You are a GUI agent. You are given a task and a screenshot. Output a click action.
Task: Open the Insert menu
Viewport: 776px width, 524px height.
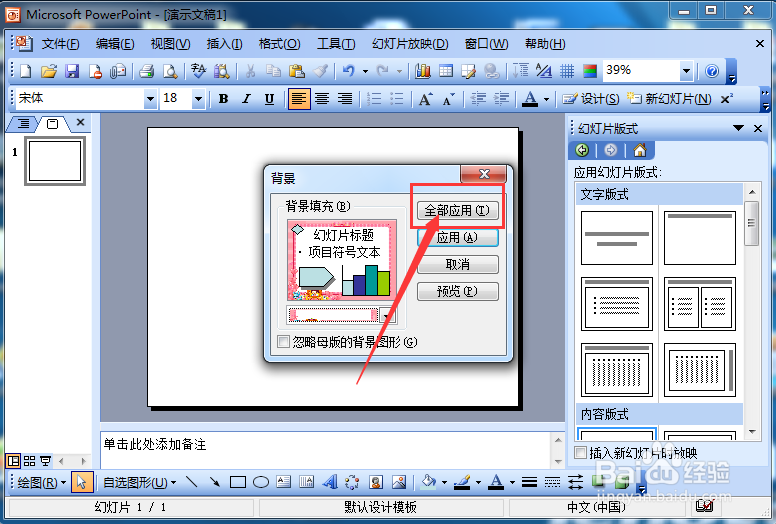point(224,44)
